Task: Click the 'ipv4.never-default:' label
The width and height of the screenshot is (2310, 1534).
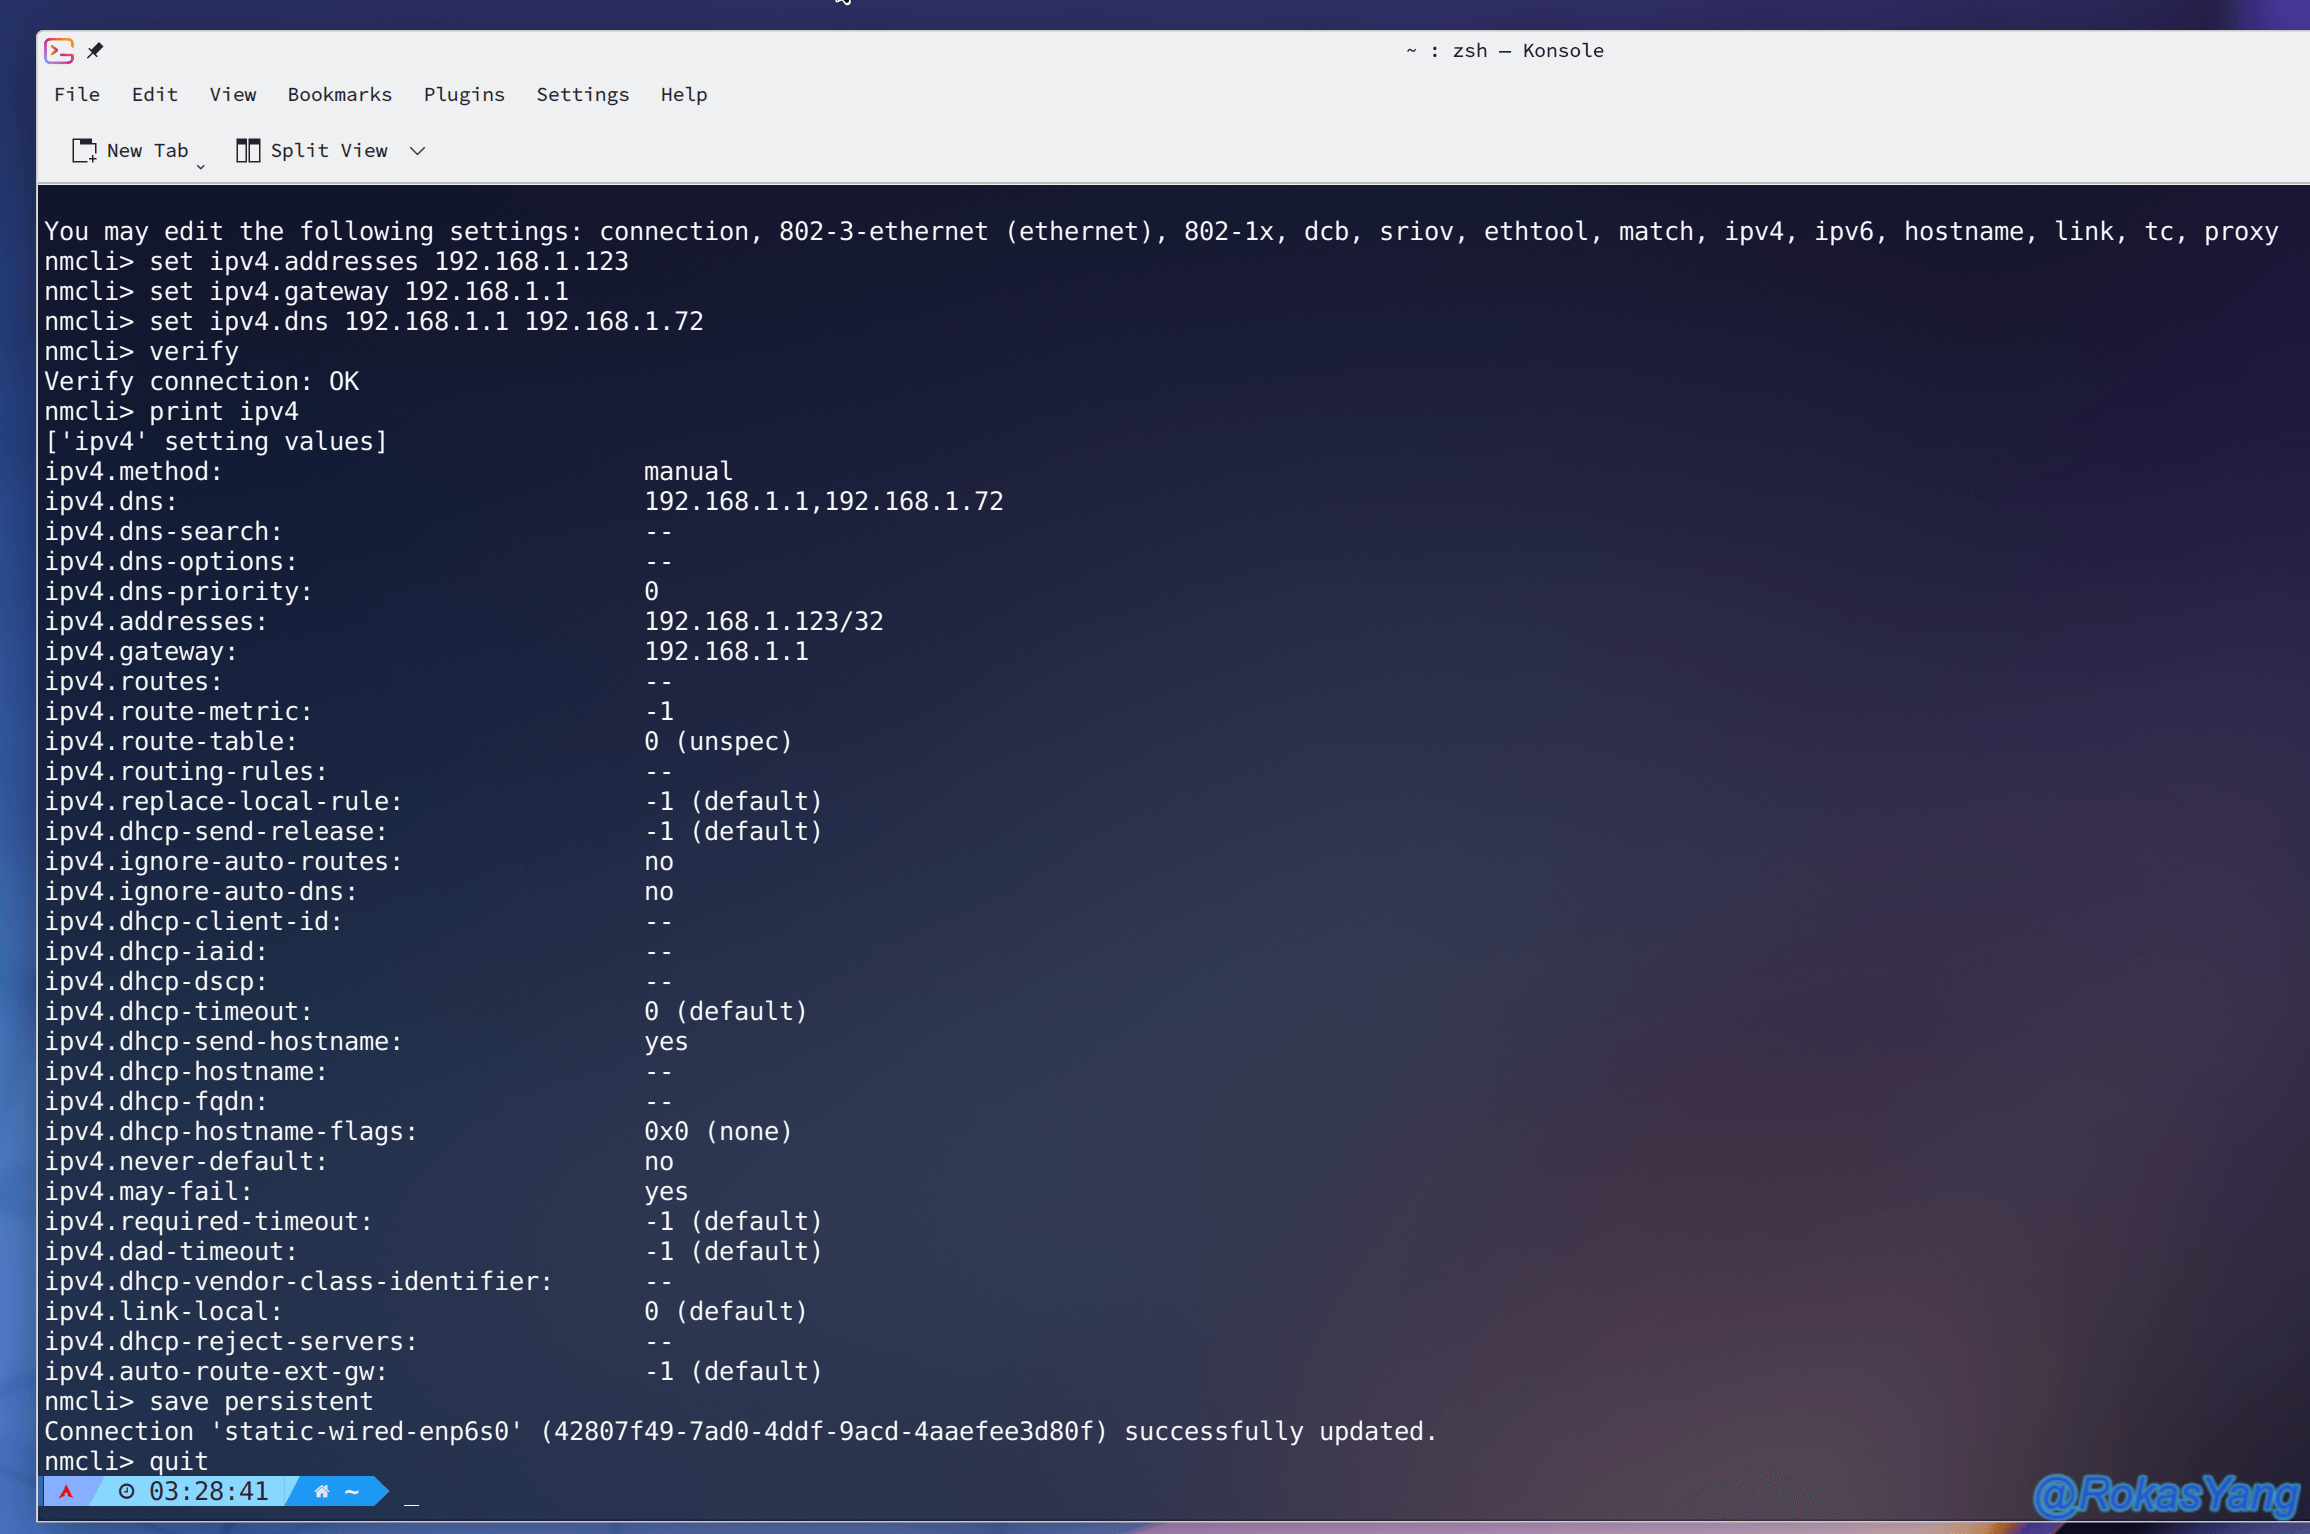Action: [x=186, y=1161]
